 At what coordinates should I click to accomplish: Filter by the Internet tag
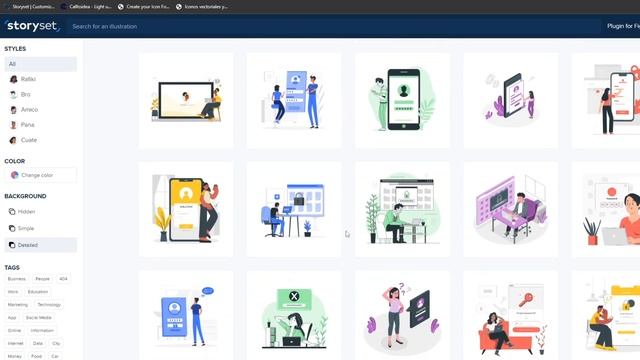point(16,343)
